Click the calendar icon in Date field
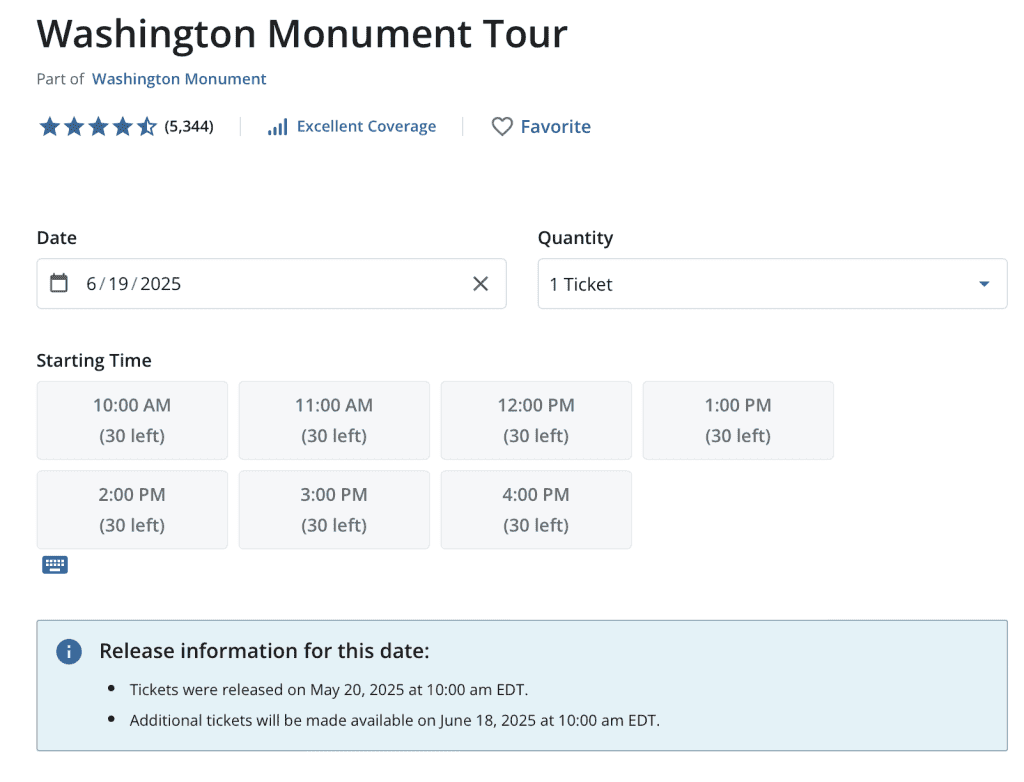 click(59, 283)
